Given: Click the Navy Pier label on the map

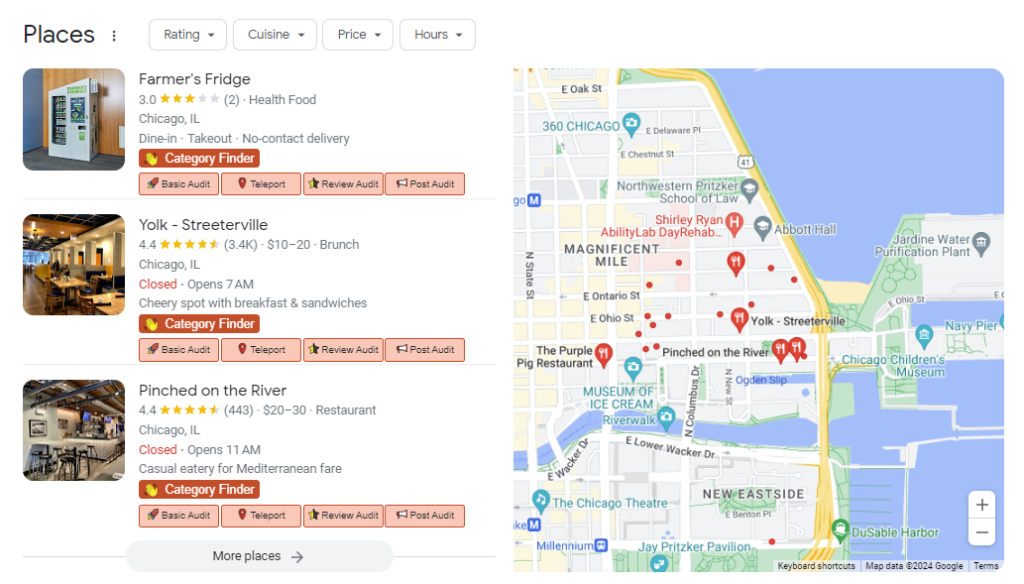Looking at the screenshot, I should tap(971, 326).
